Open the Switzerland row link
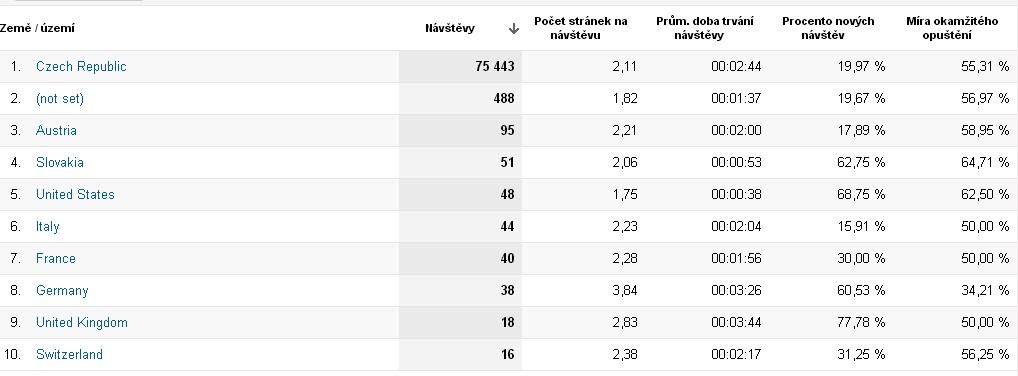 point(69,355)
